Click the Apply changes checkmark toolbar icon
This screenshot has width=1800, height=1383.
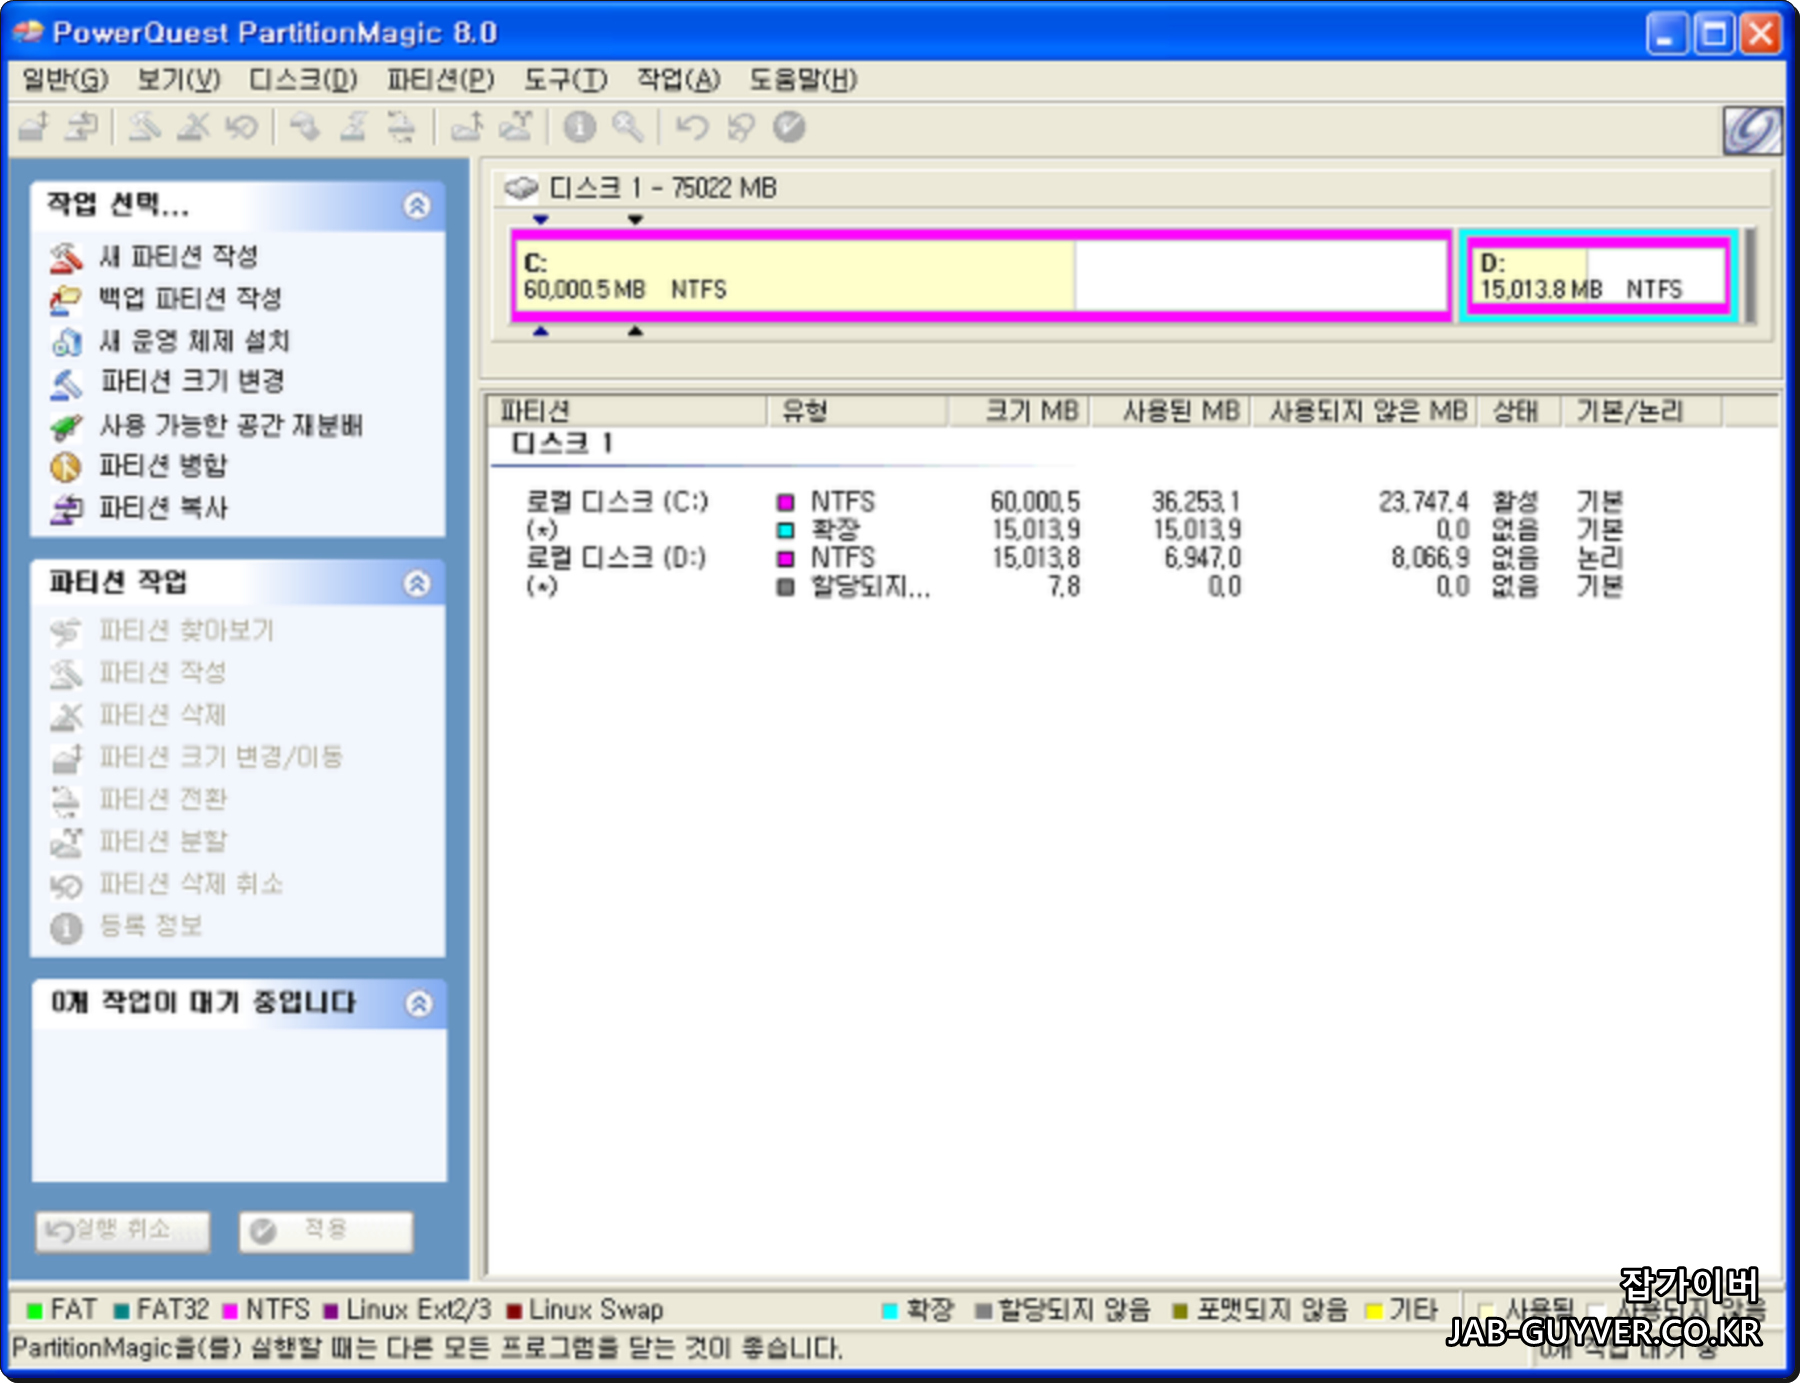click(789, 127)
